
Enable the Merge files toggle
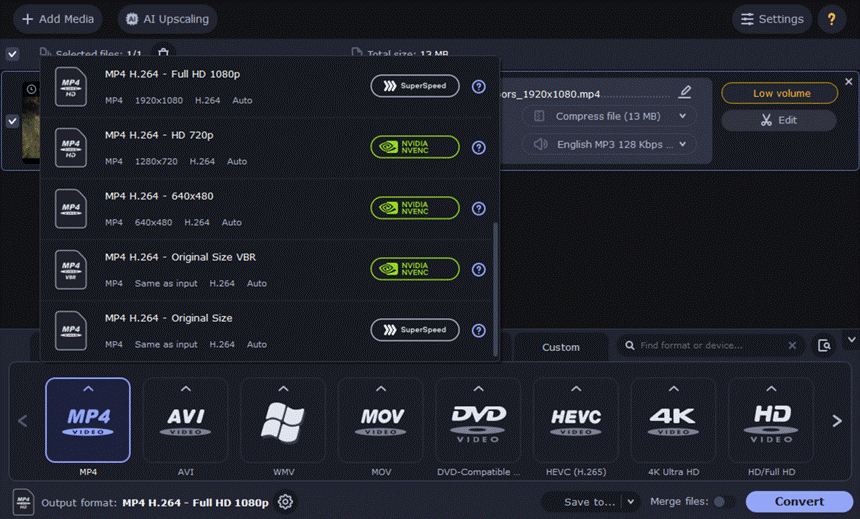click(723, 502)
